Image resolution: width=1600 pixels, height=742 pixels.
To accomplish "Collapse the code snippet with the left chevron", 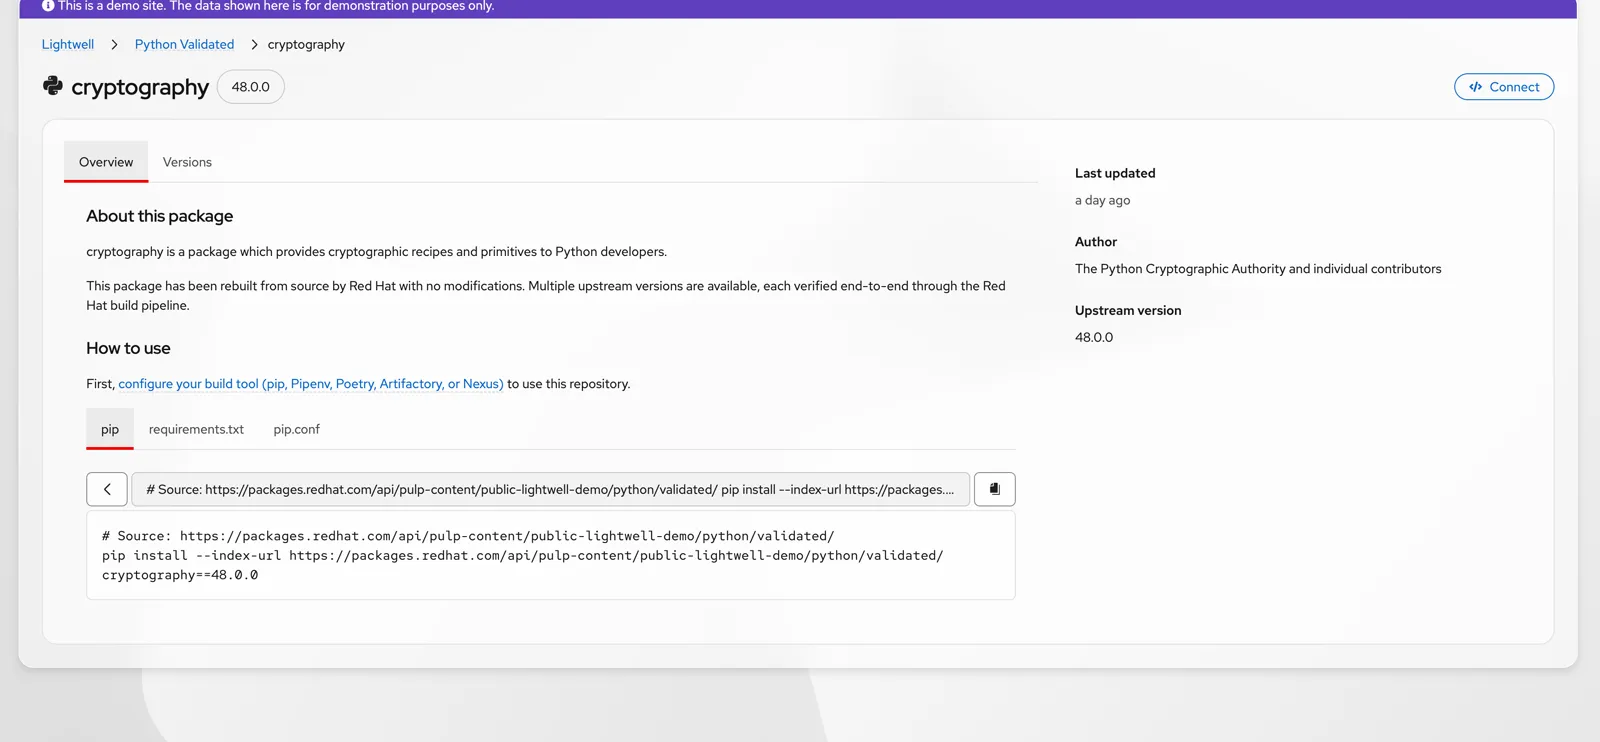I will pos(107,489).
